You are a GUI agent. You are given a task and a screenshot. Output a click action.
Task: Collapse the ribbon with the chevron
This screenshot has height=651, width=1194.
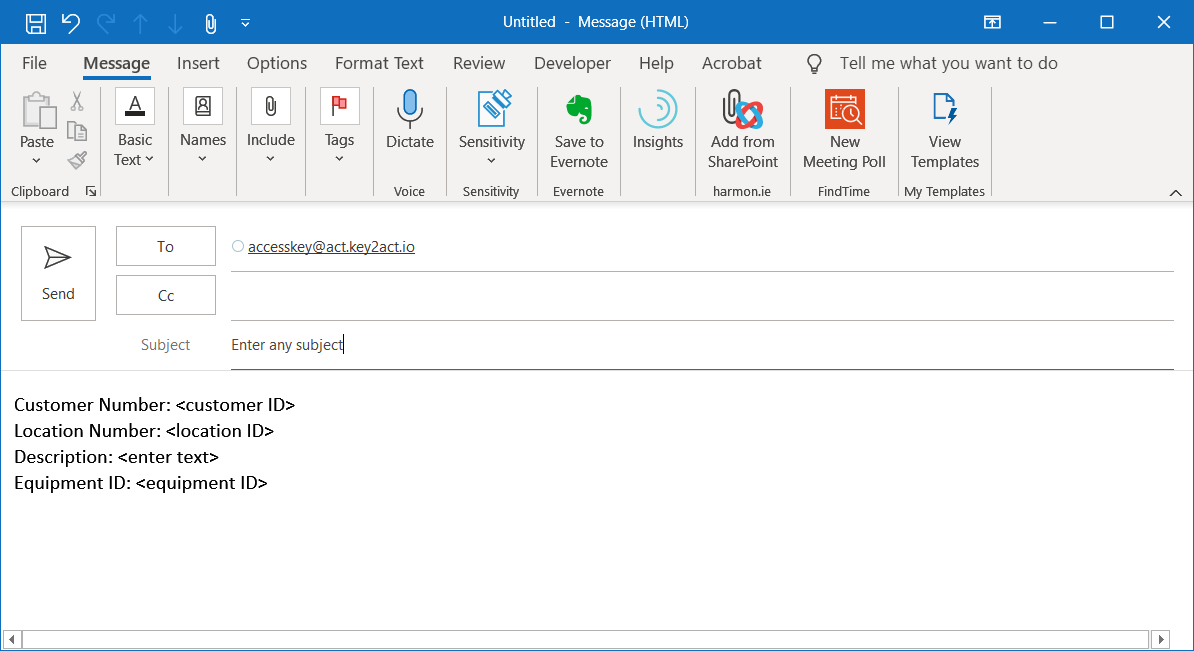pos(1175,192)
